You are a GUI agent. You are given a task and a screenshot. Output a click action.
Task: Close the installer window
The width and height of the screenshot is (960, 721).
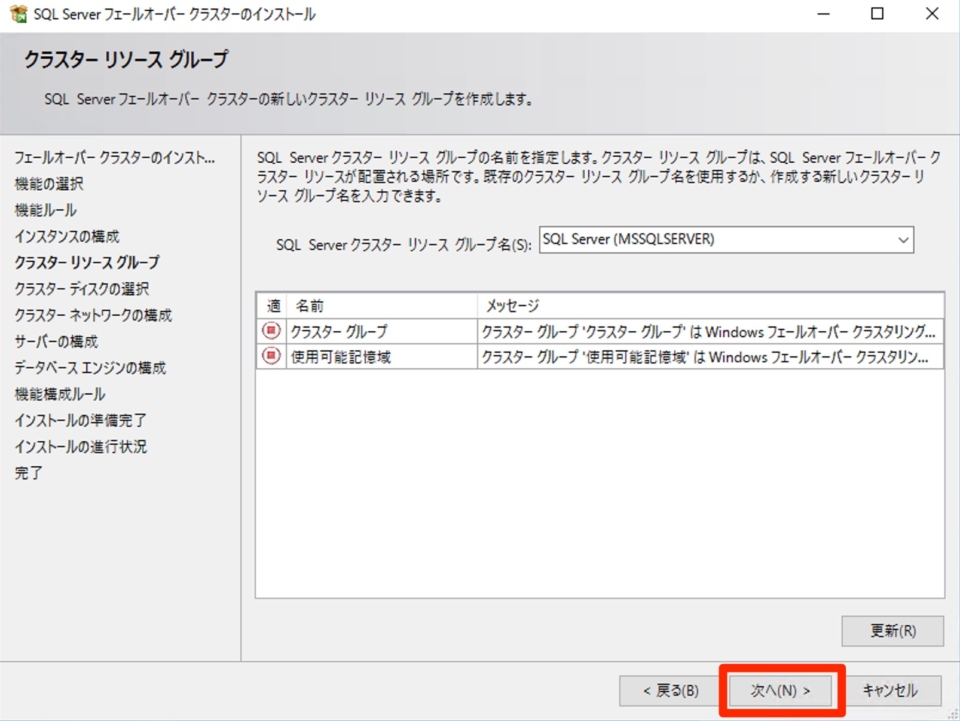click(932, 13)
